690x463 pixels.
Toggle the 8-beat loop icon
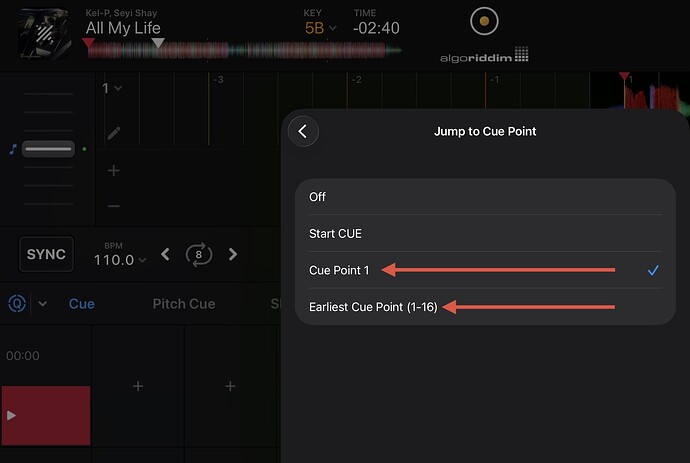[x=199, y=254]
